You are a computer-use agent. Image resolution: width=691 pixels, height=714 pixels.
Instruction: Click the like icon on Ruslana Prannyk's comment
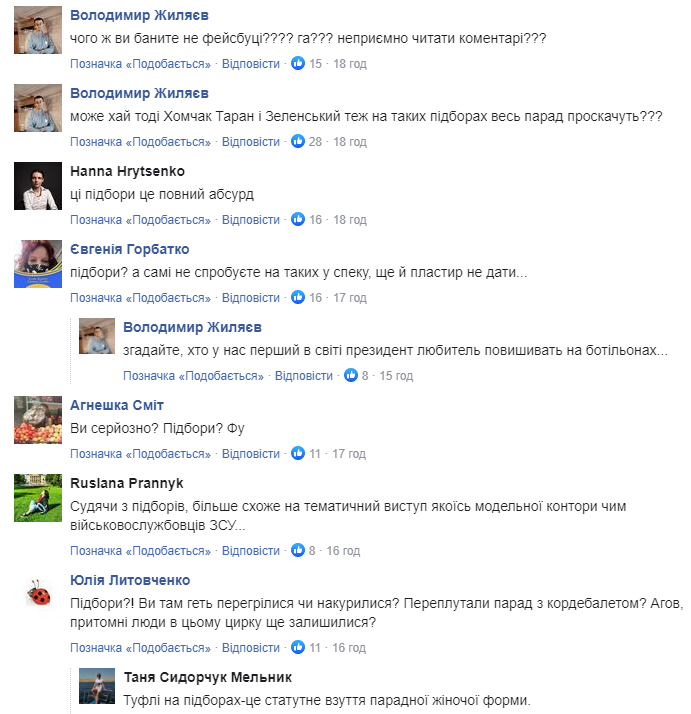click(x=297, y=551)
